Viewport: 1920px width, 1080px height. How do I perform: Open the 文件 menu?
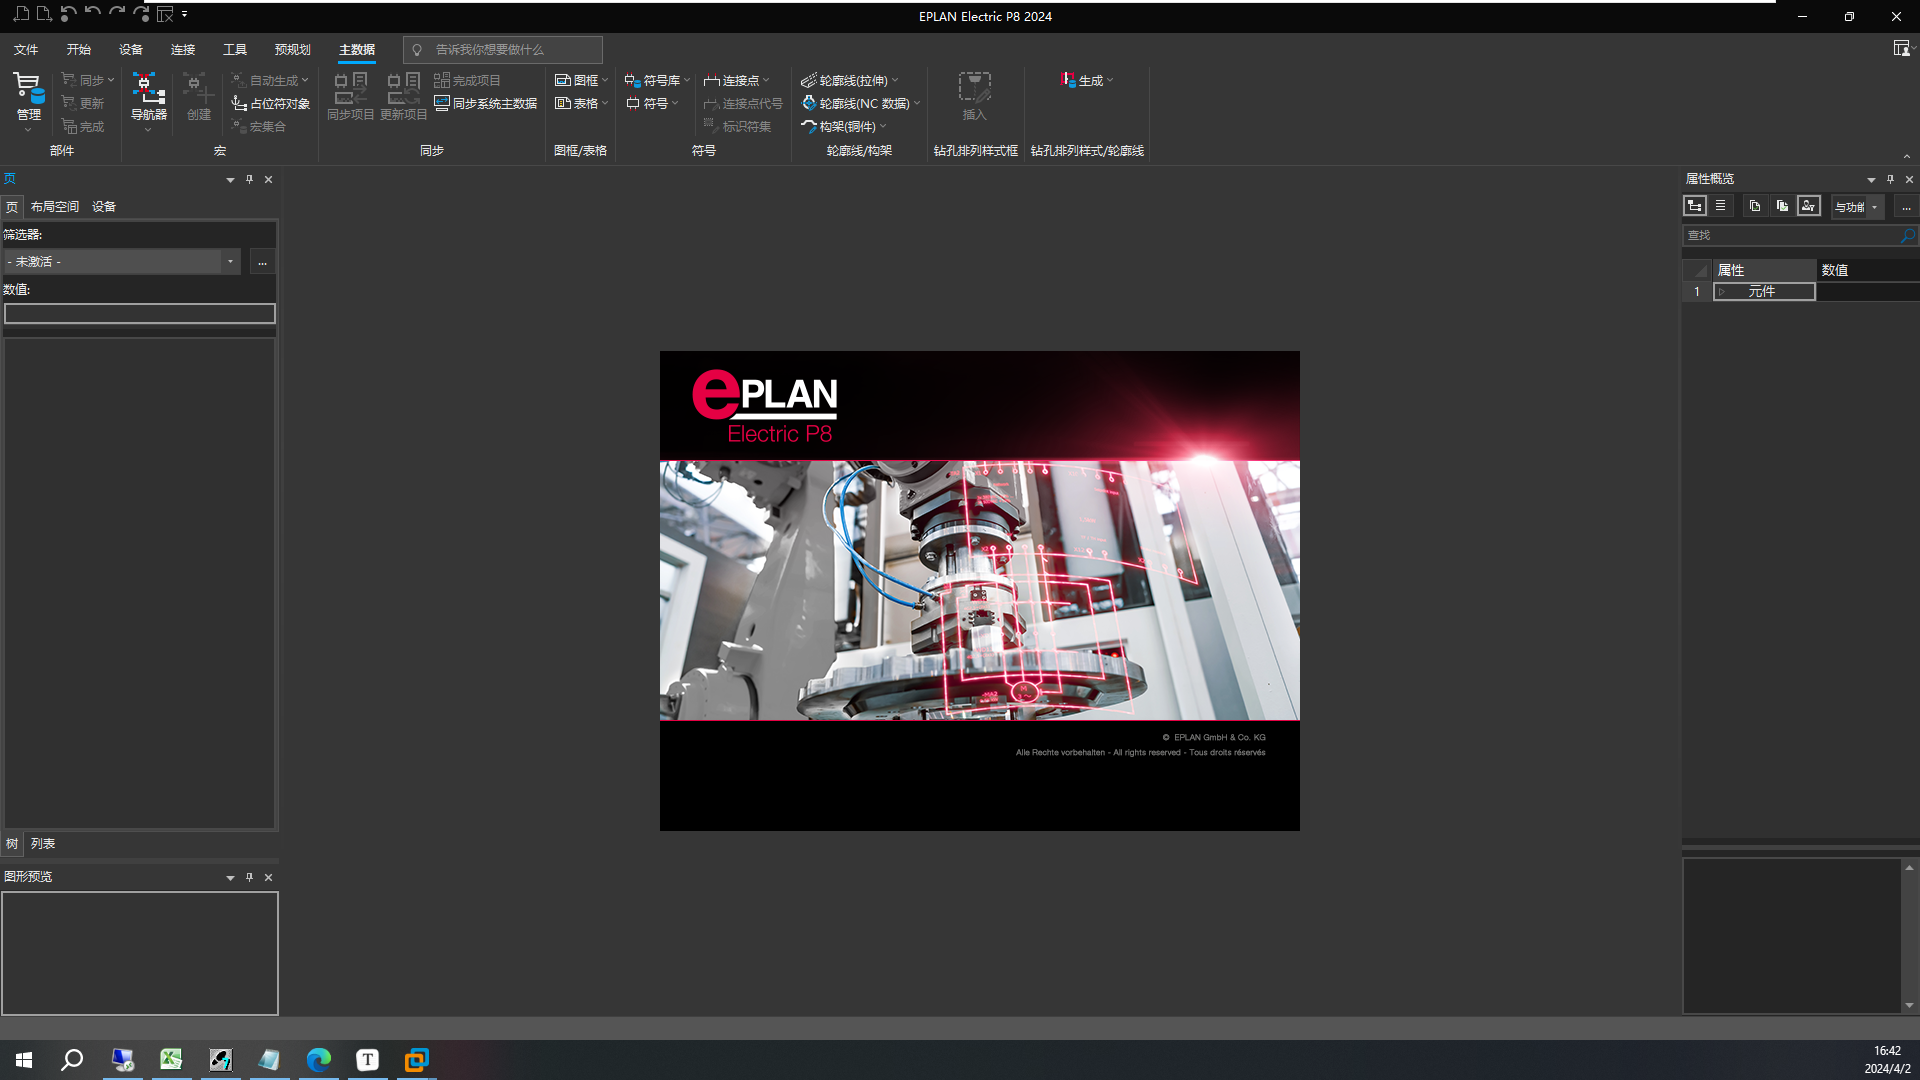(x=26, y=49)
